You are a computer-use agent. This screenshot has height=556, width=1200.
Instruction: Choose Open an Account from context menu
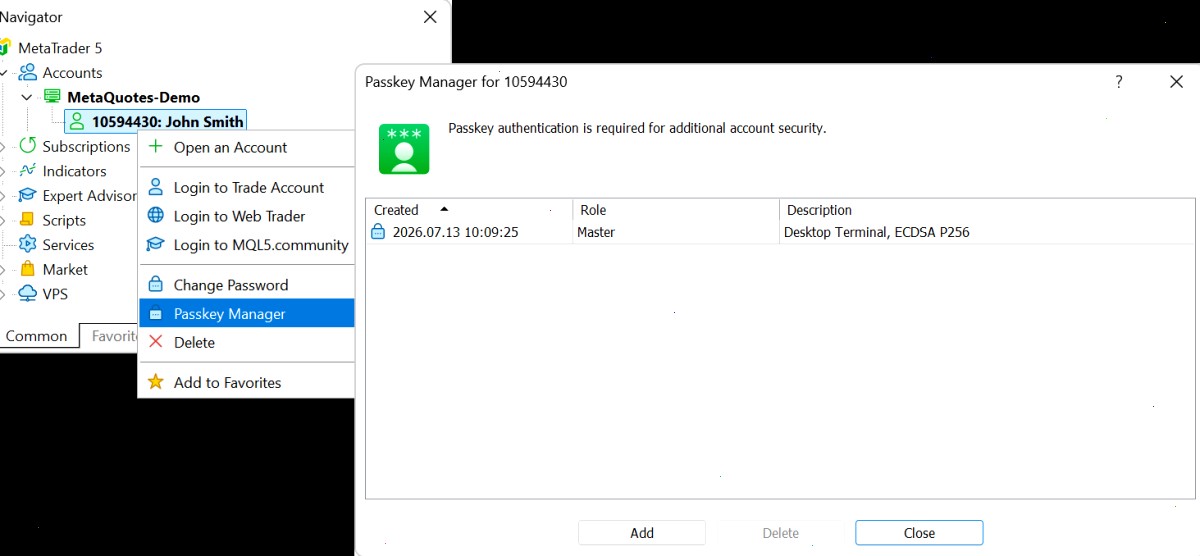pyautogui.click(x=247, y=147)
